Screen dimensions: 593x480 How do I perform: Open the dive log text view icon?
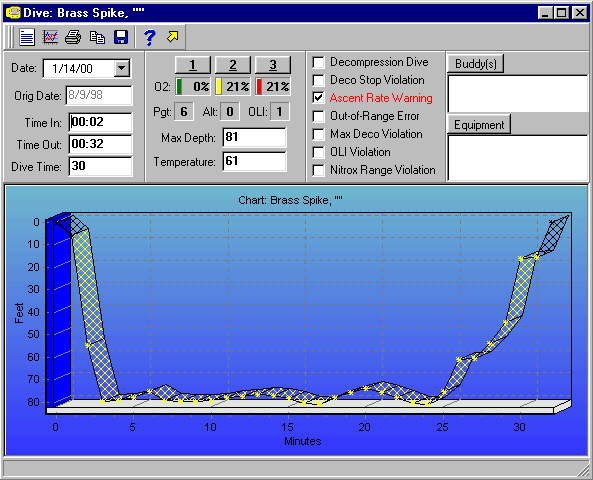[x=27, y=37]
